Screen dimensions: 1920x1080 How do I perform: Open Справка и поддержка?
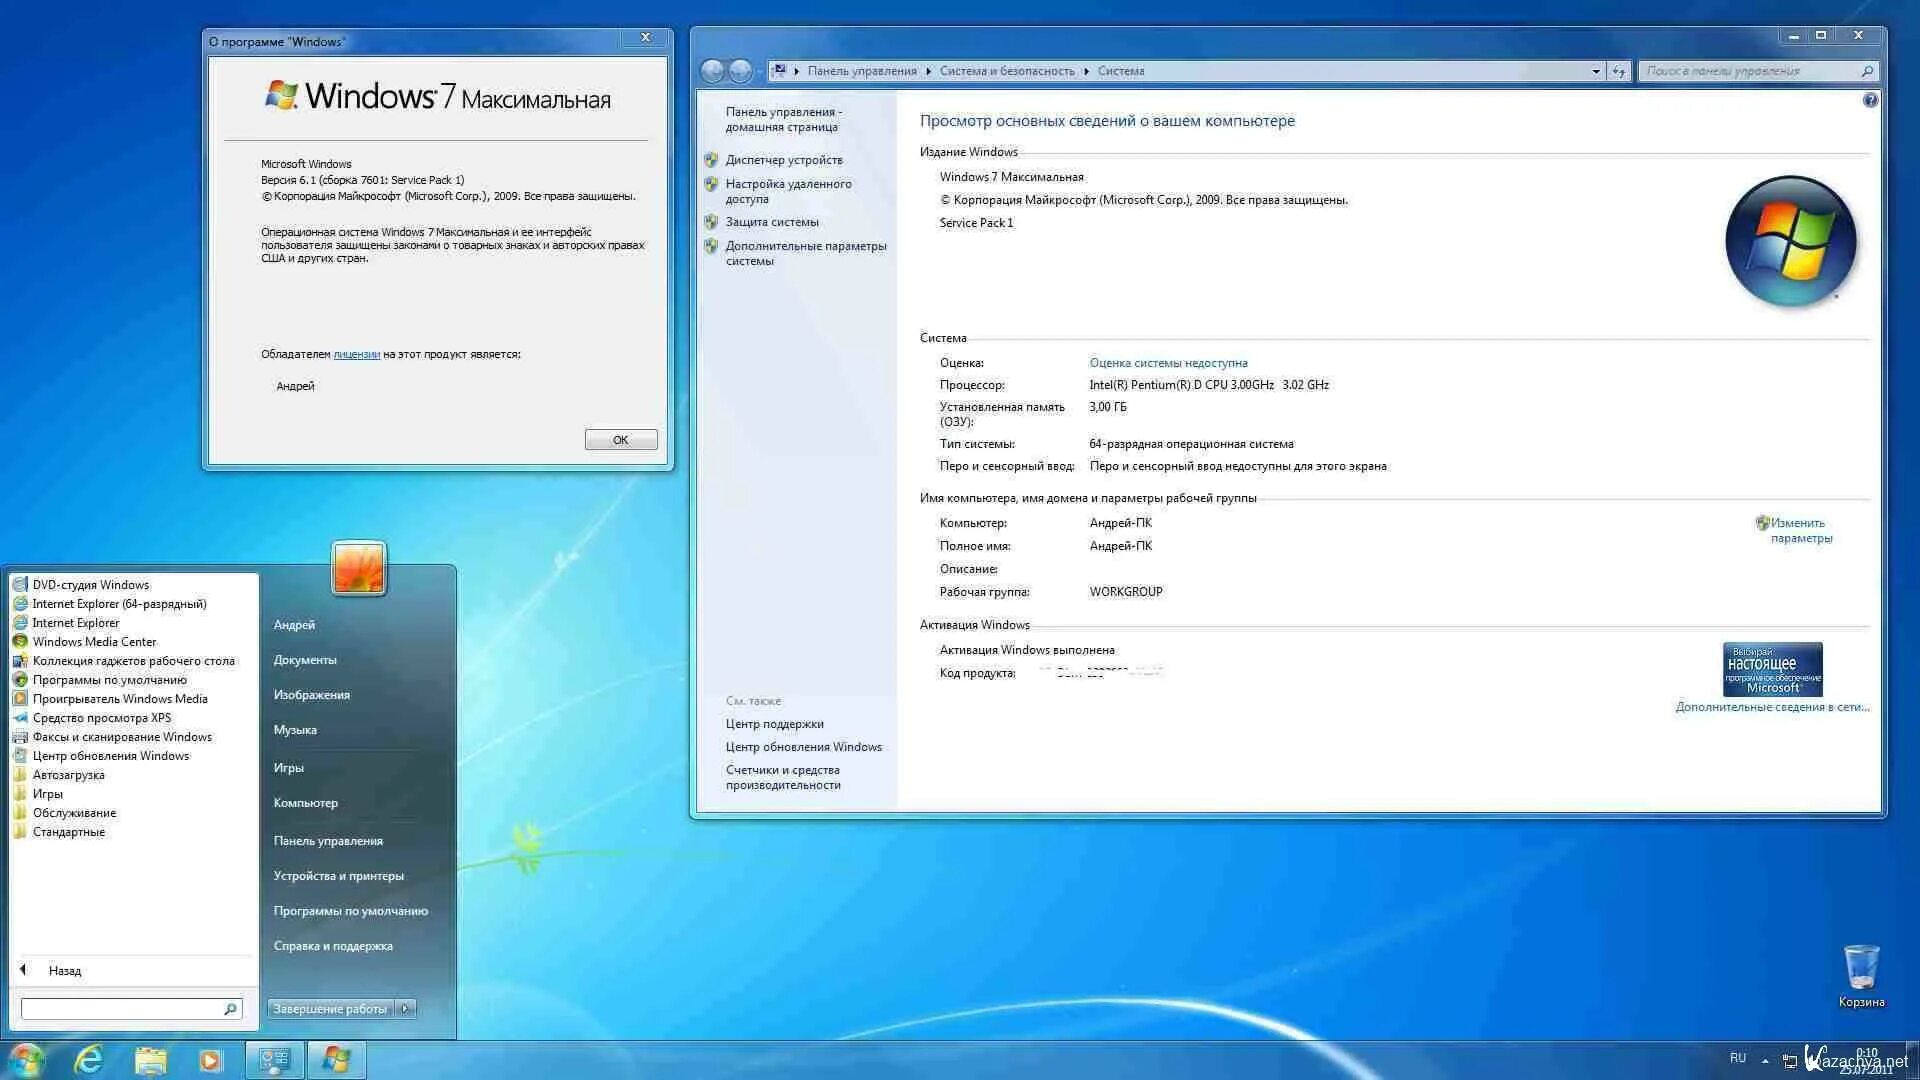point(333,946)
